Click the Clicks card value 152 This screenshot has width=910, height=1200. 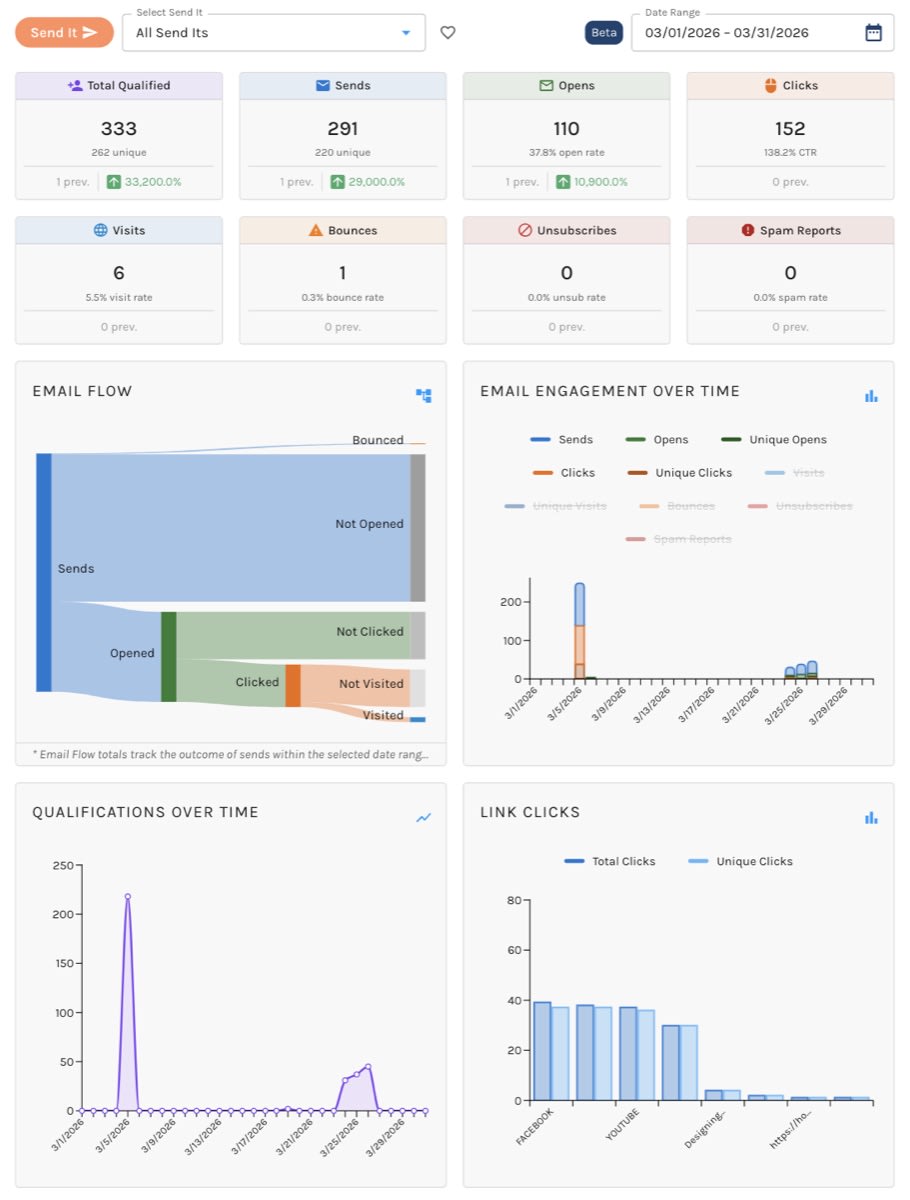[790, 129]
